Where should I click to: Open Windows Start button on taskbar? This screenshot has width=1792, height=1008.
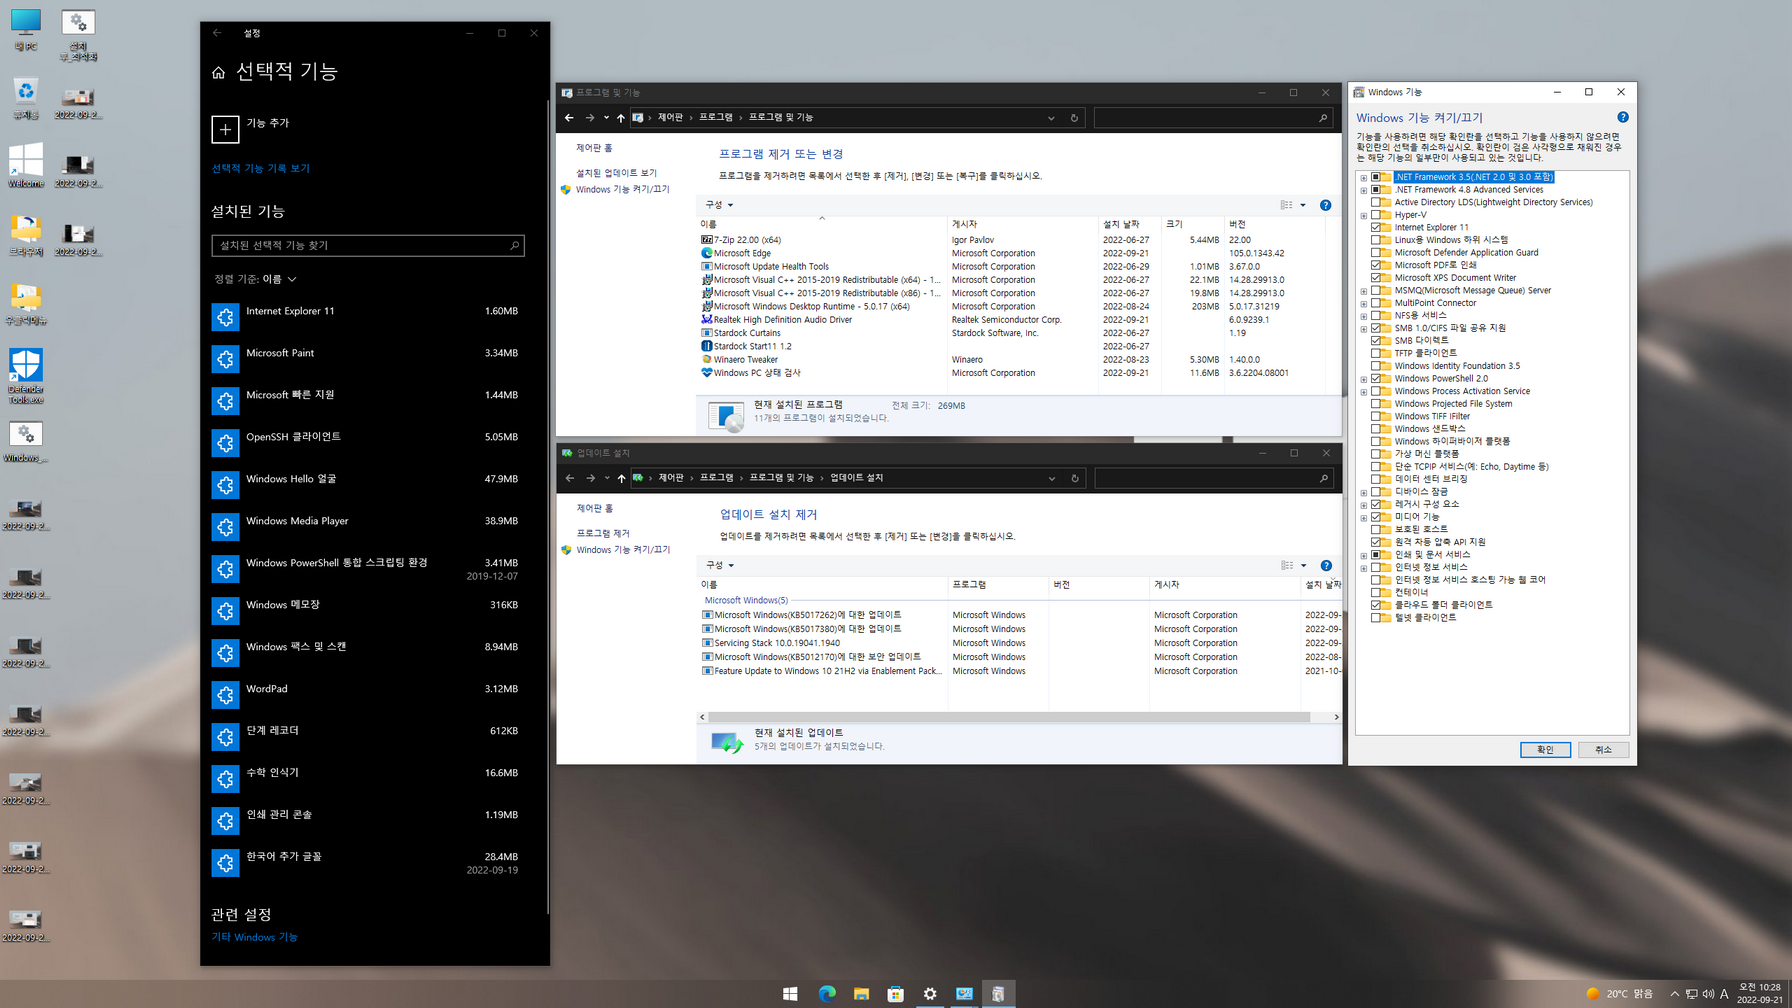[x=790, y=993]
